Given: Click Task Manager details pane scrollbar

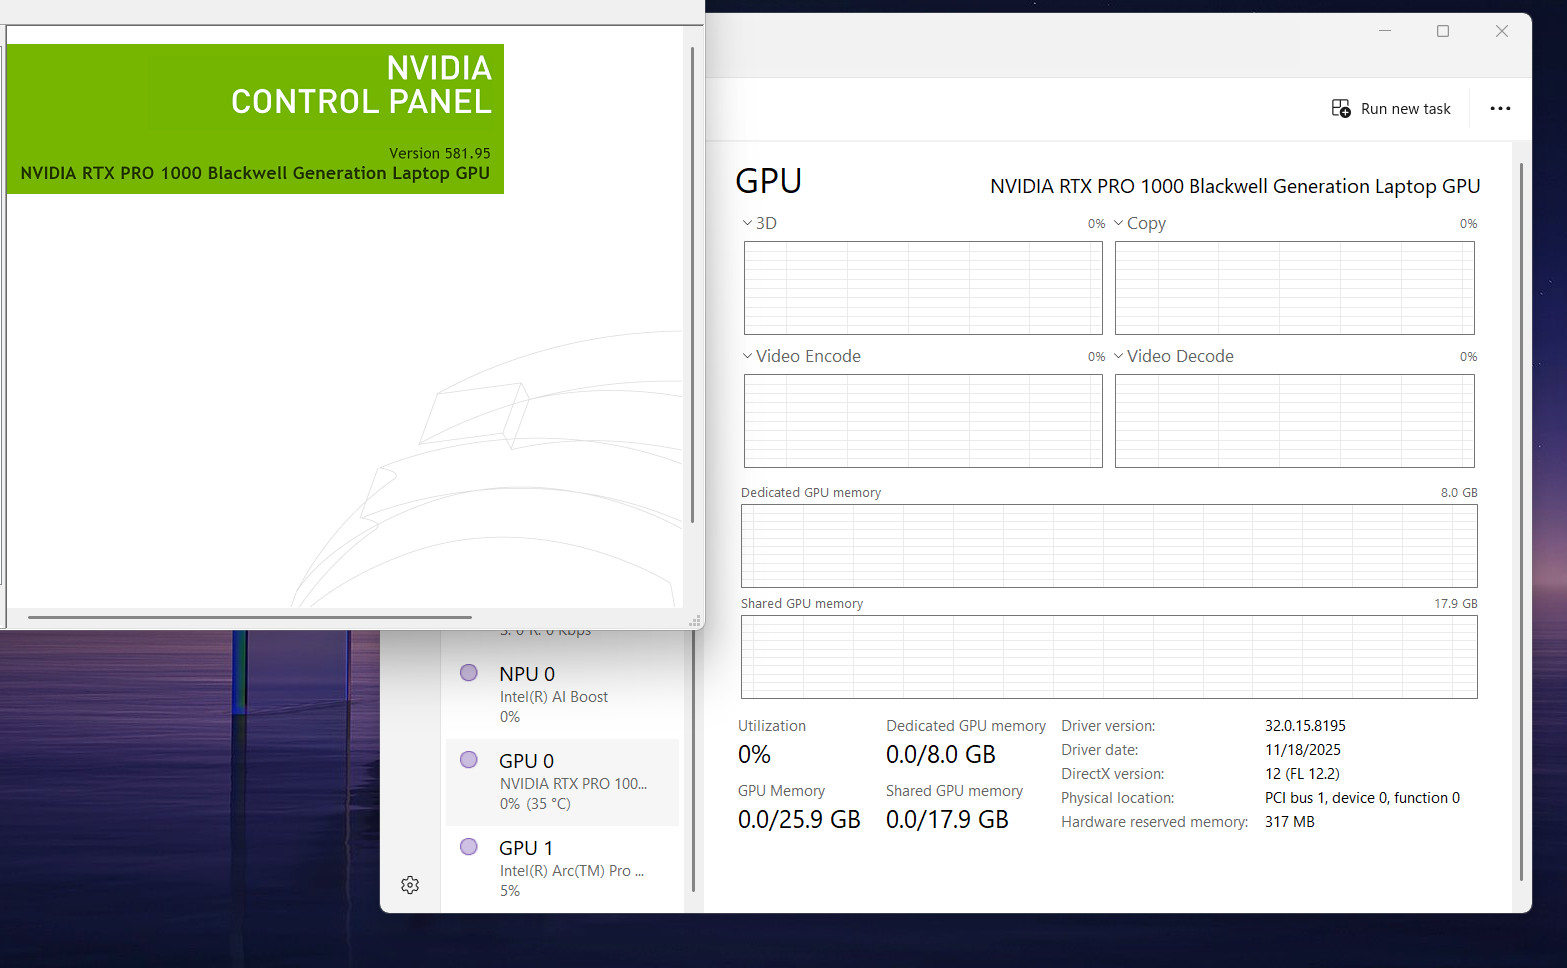Looking at the screenshot, I should pos(1521,520).
